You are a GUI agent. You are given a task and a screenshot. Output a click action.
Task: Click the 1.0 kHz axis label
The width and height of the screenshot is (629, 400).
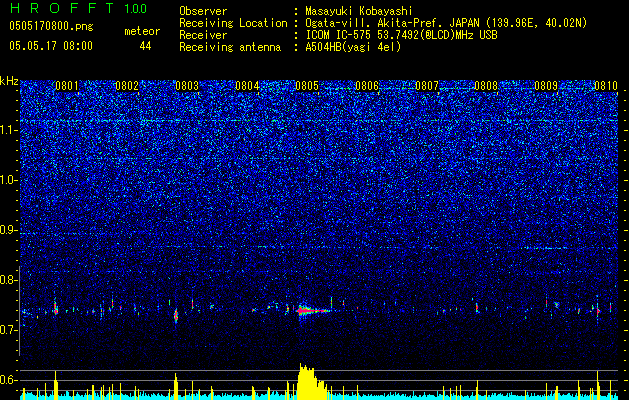pos(9,181)
